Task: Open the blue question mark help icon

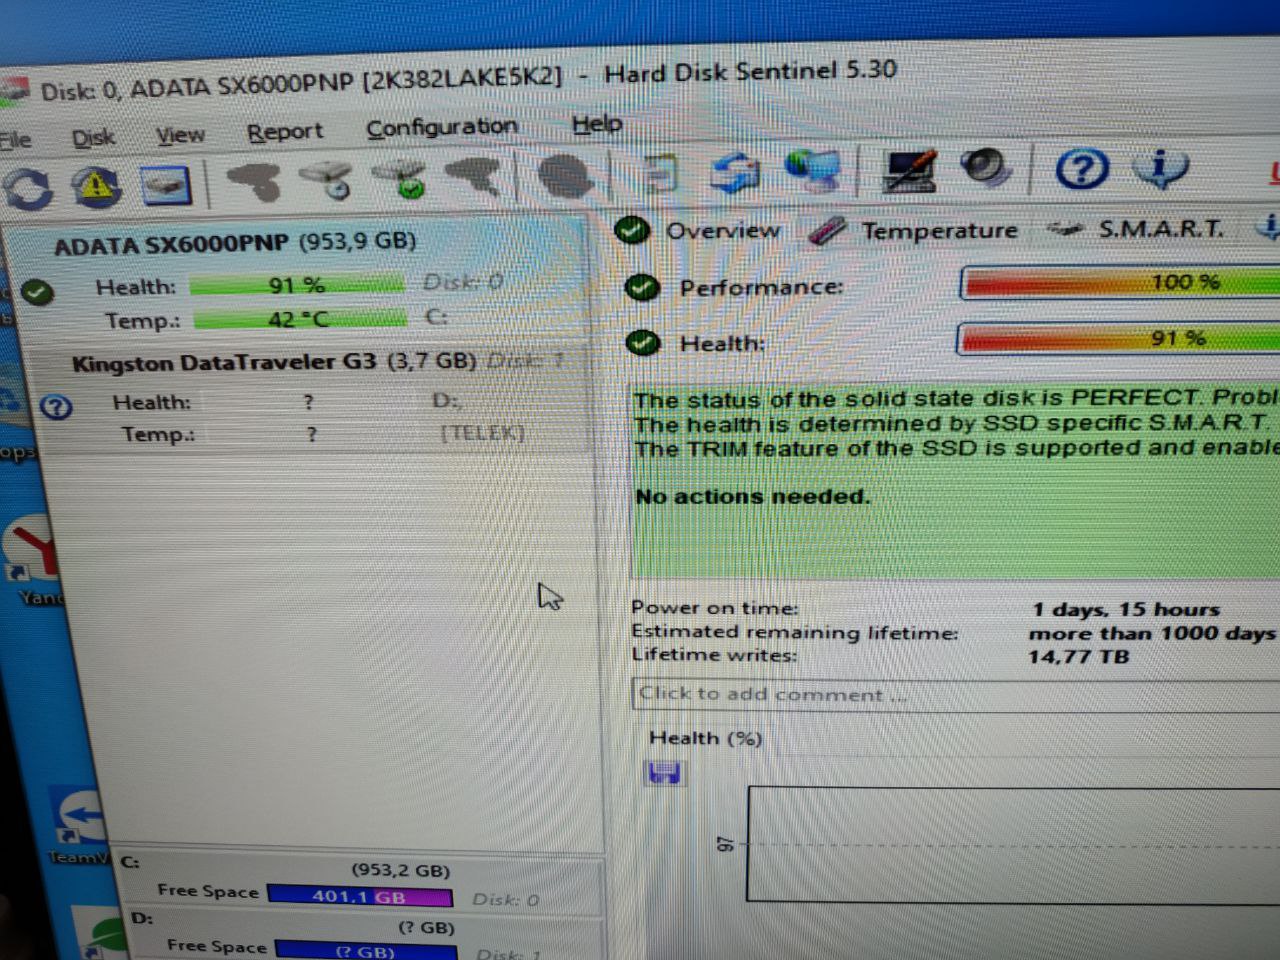Action: point(1082,169)
